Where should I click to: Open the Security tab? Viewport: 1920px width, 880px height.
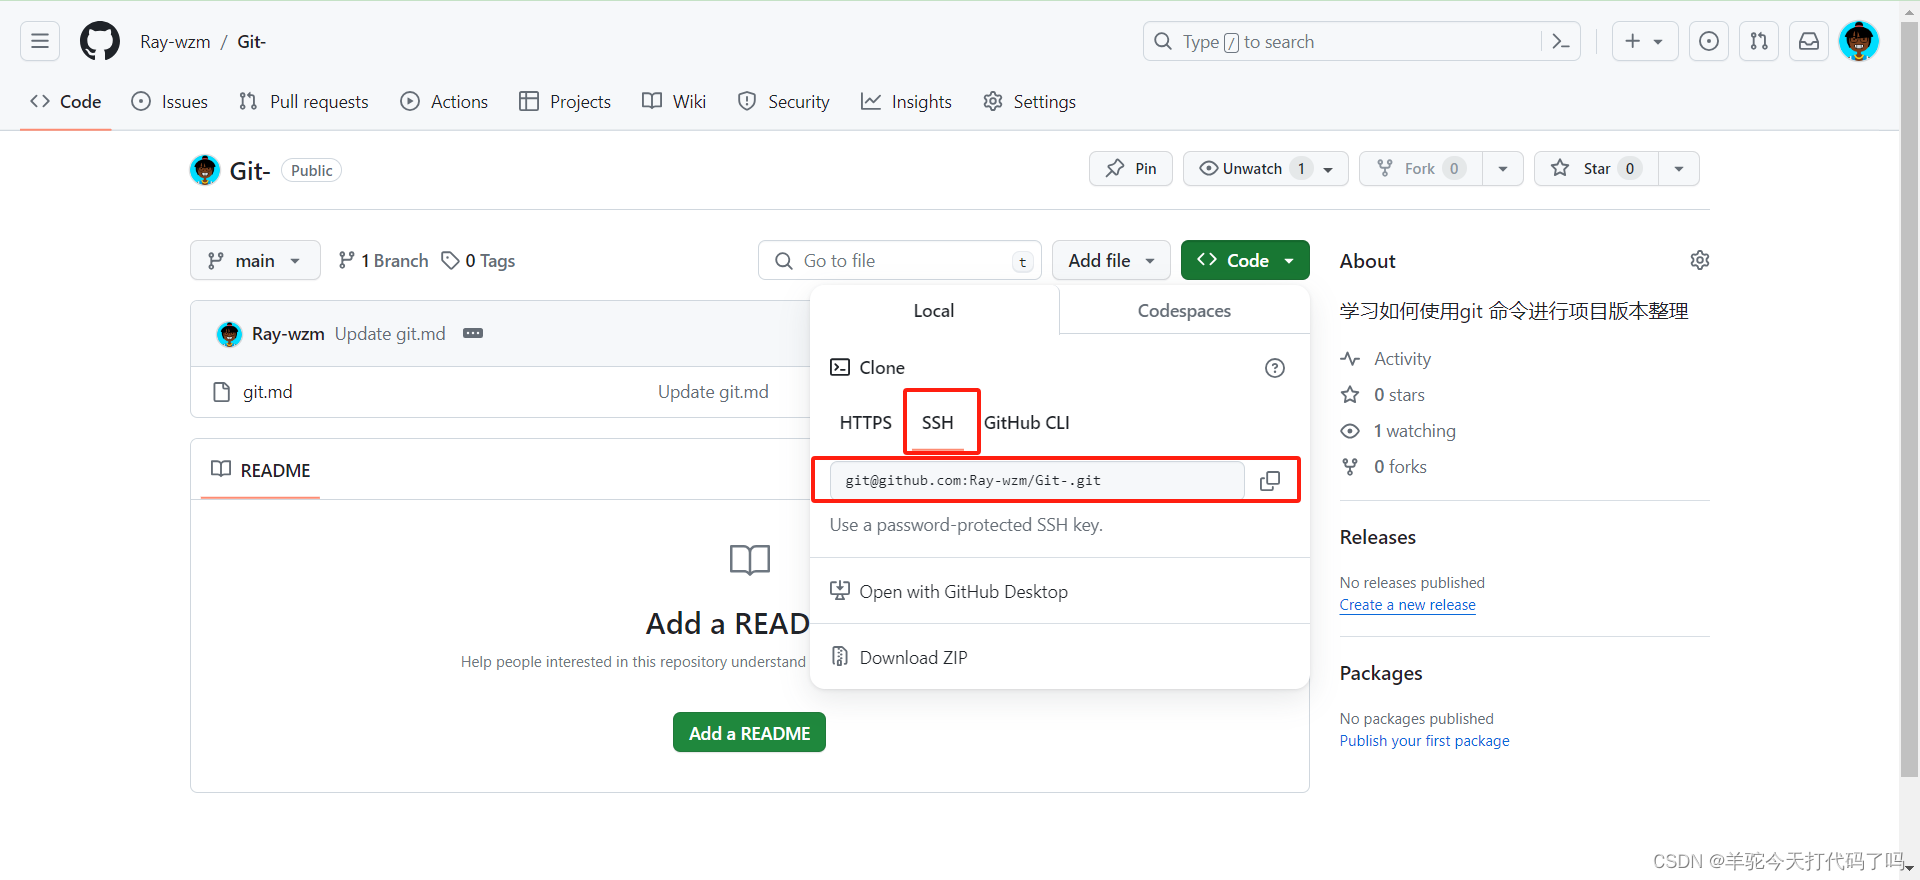pyautogui.click(x=784, y=101)
